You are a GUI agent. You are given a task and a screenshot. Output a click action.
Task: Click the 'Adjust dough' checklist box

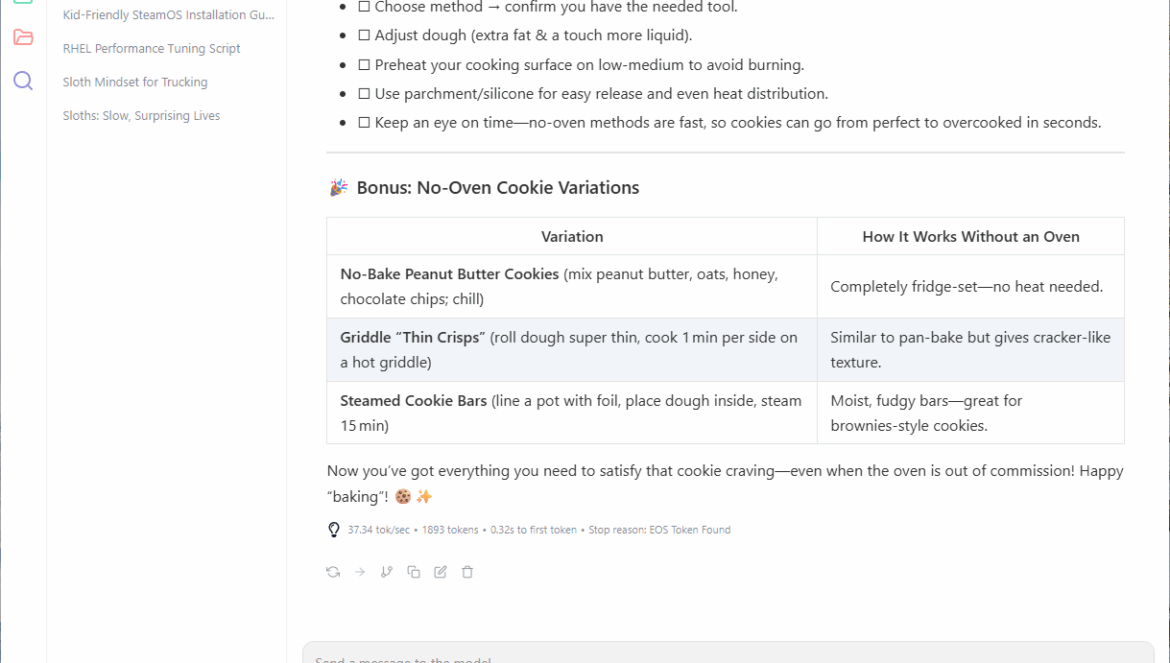[x=364, y=36]
